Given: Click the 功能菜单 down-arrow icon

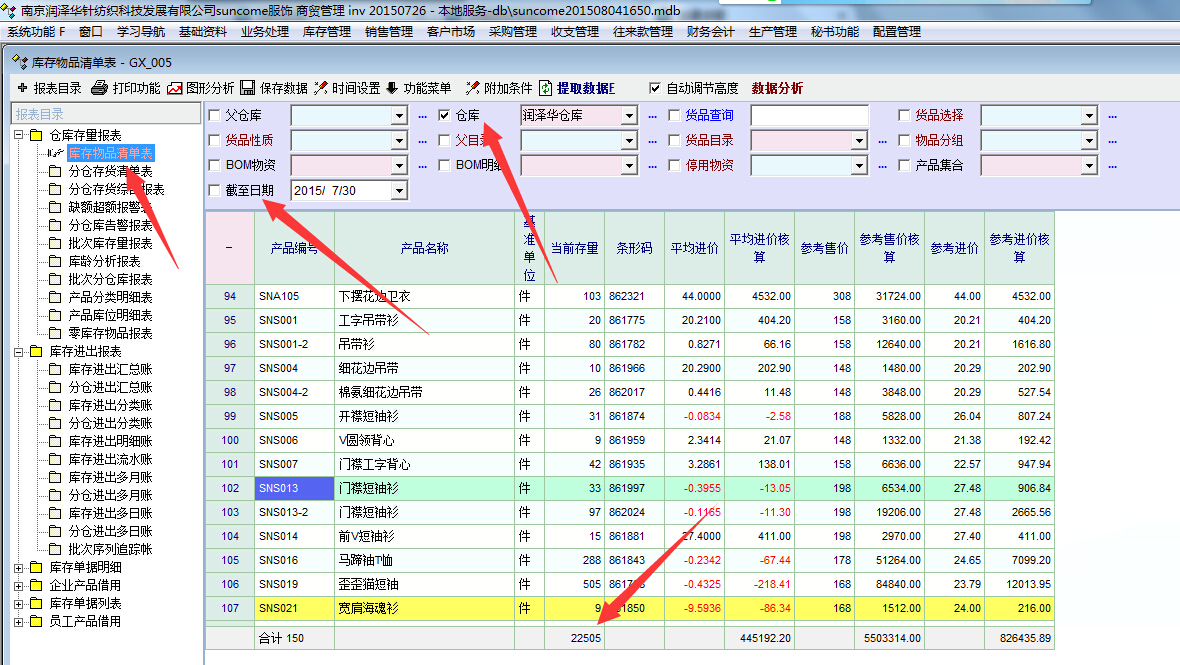Looking at the screenshot, I should click(x=391, y=88).
